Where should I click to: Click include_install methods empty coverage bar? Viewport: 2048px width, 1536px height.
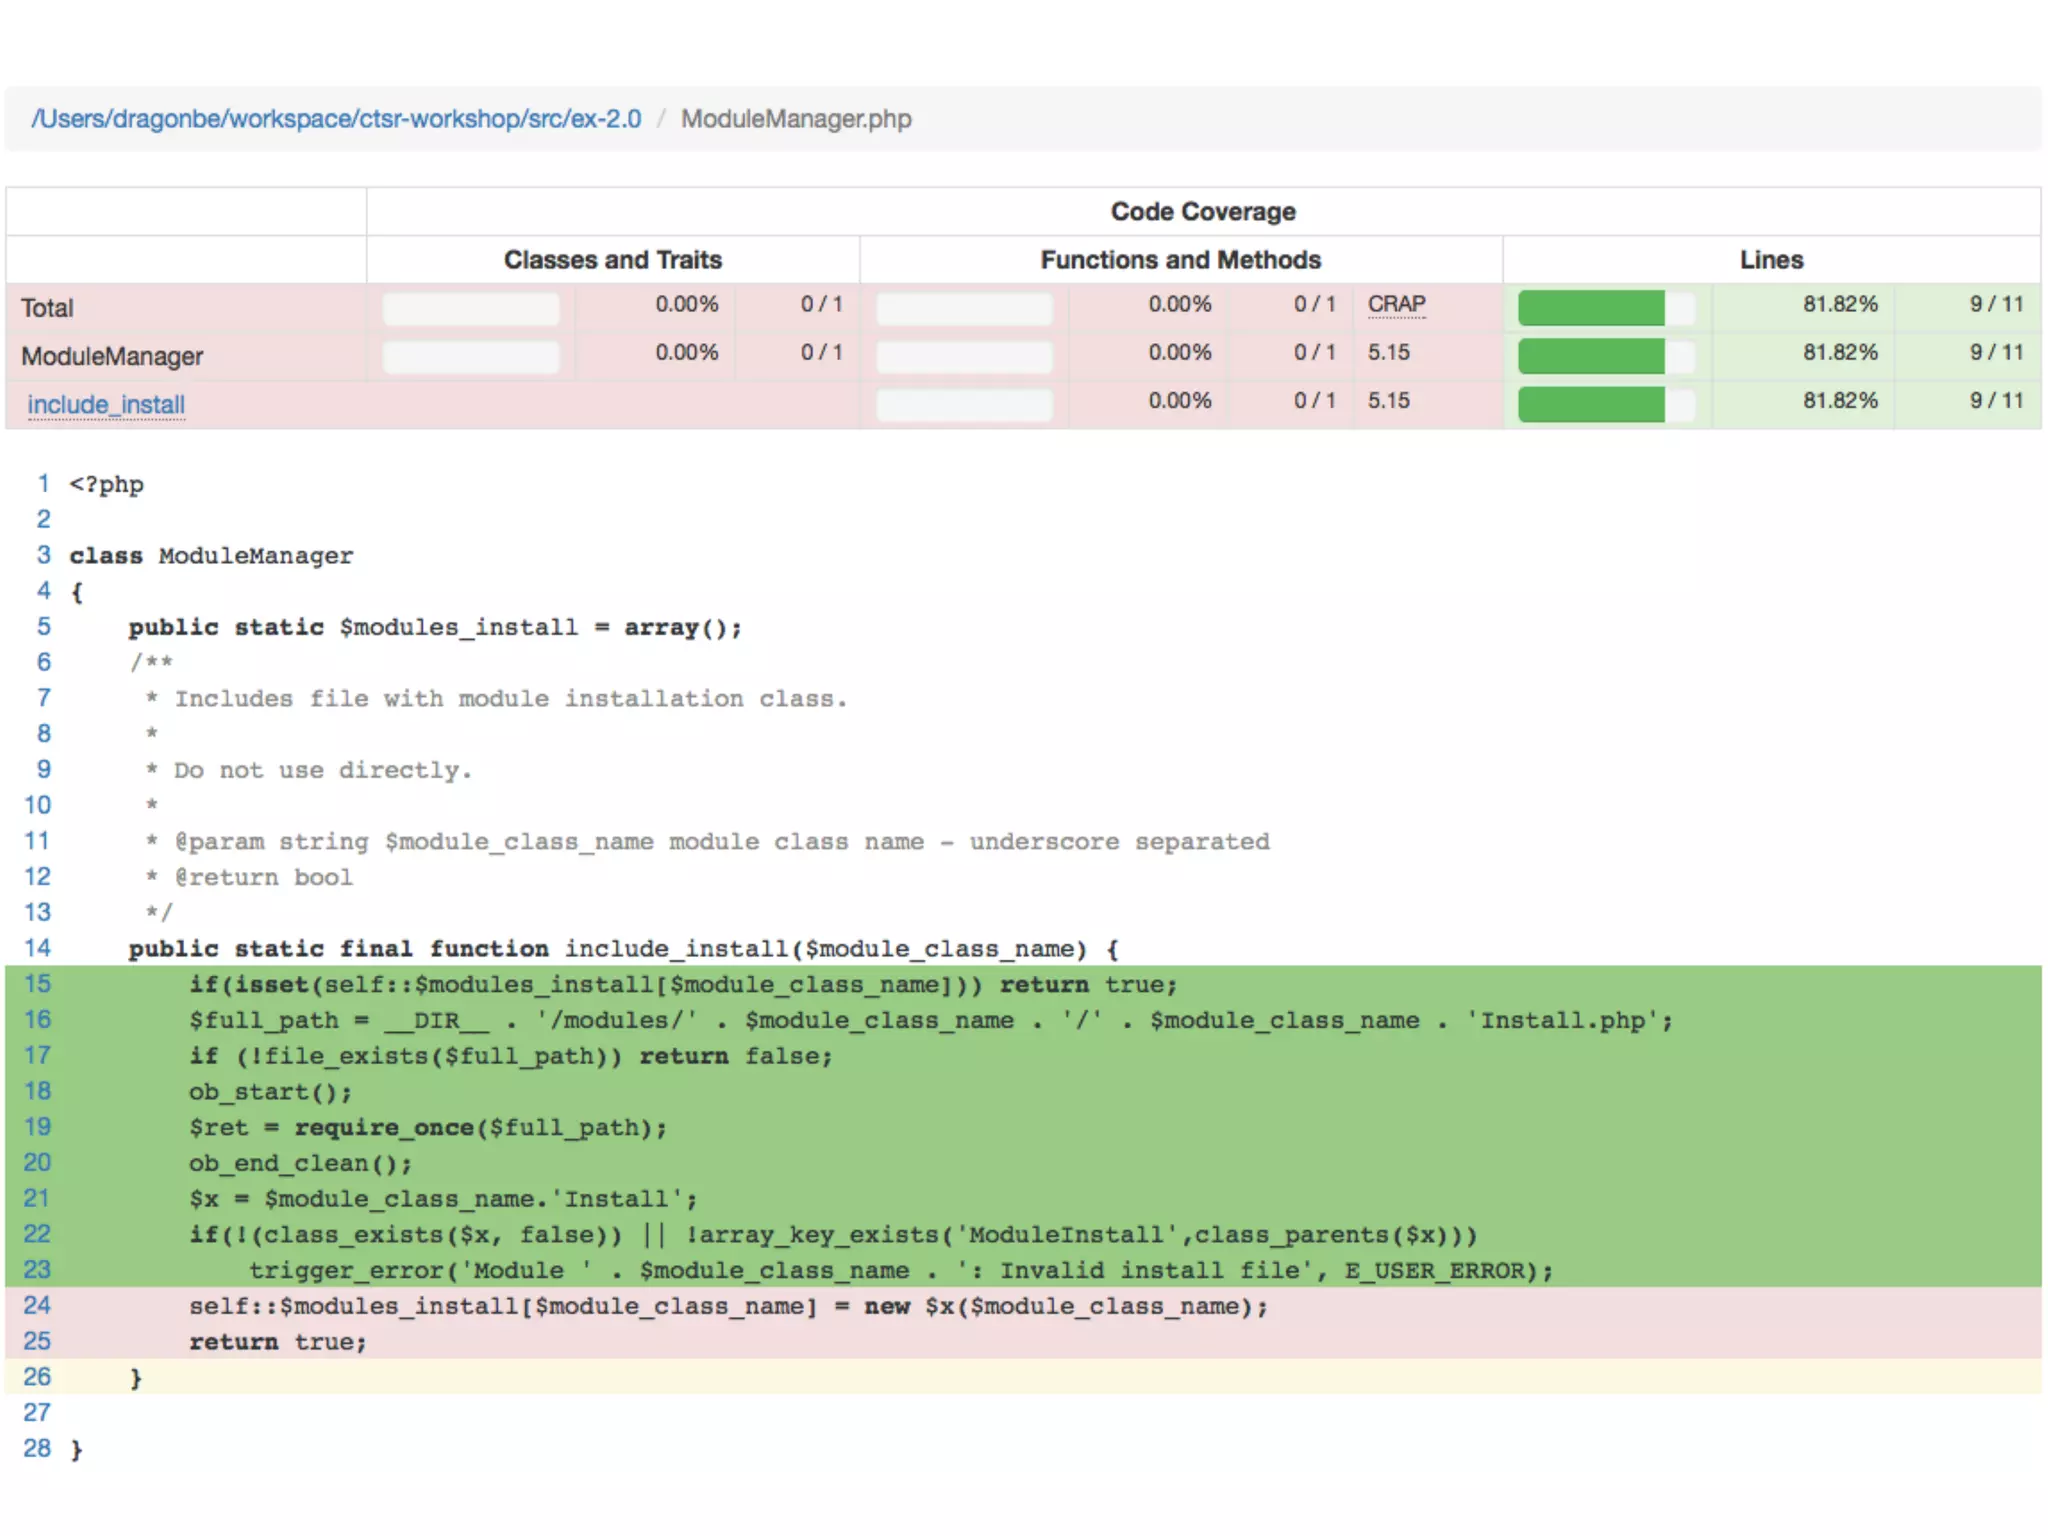point(964,404)
